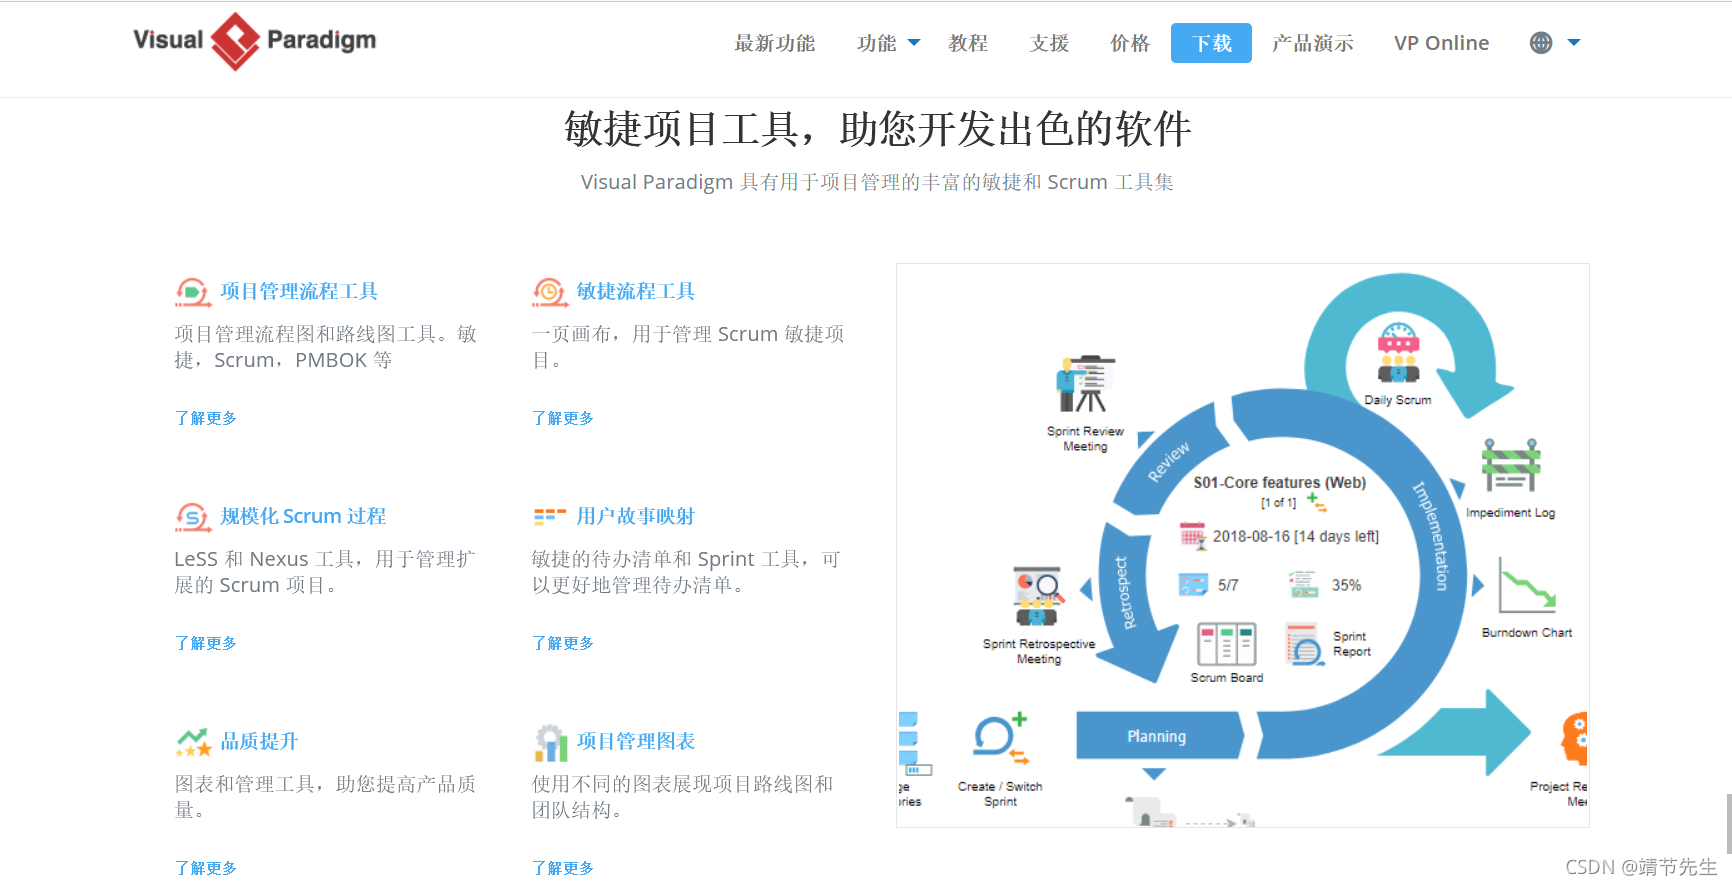Click the Planning arrow banner

click(1159, 736)
